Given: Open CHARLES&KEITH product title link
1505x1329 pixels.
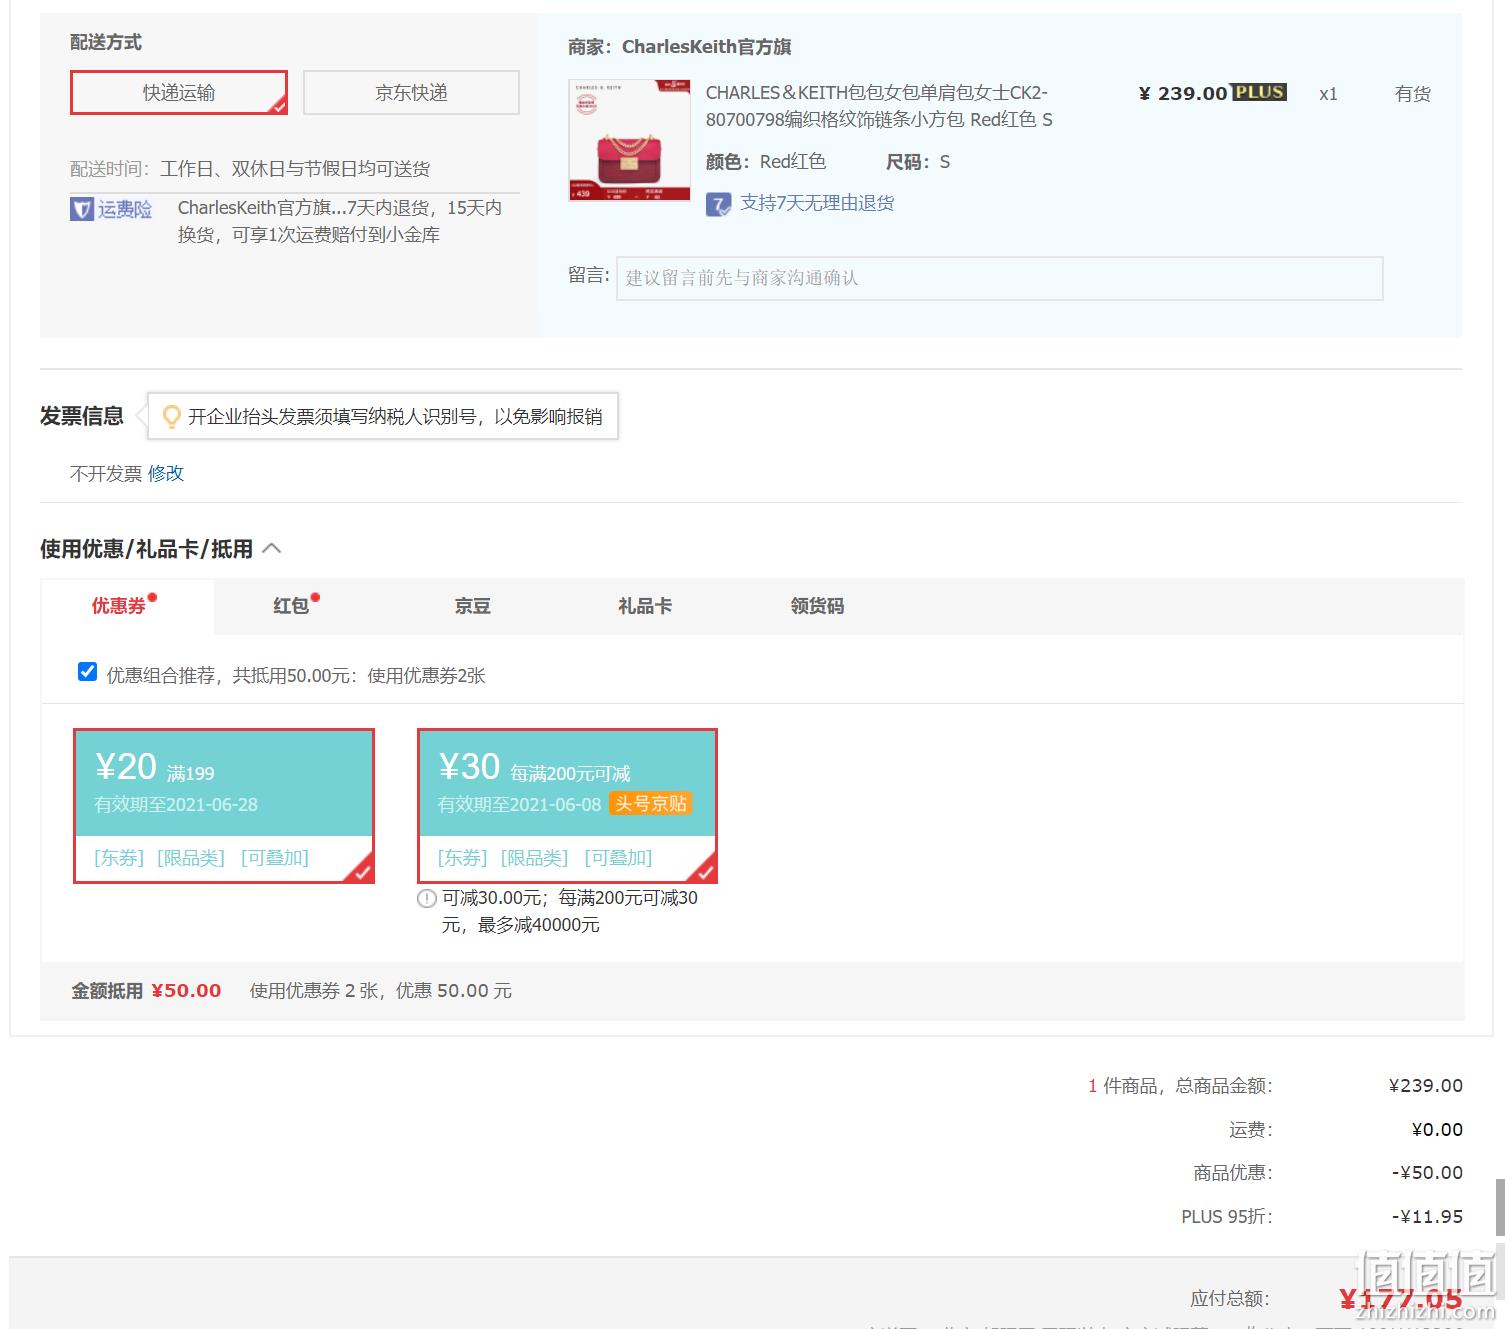Looking at the screenshot, I should coord(879,106).
